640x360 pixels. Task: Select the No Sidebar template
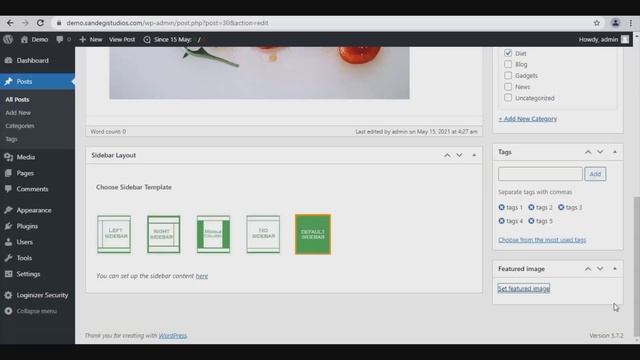263,234
